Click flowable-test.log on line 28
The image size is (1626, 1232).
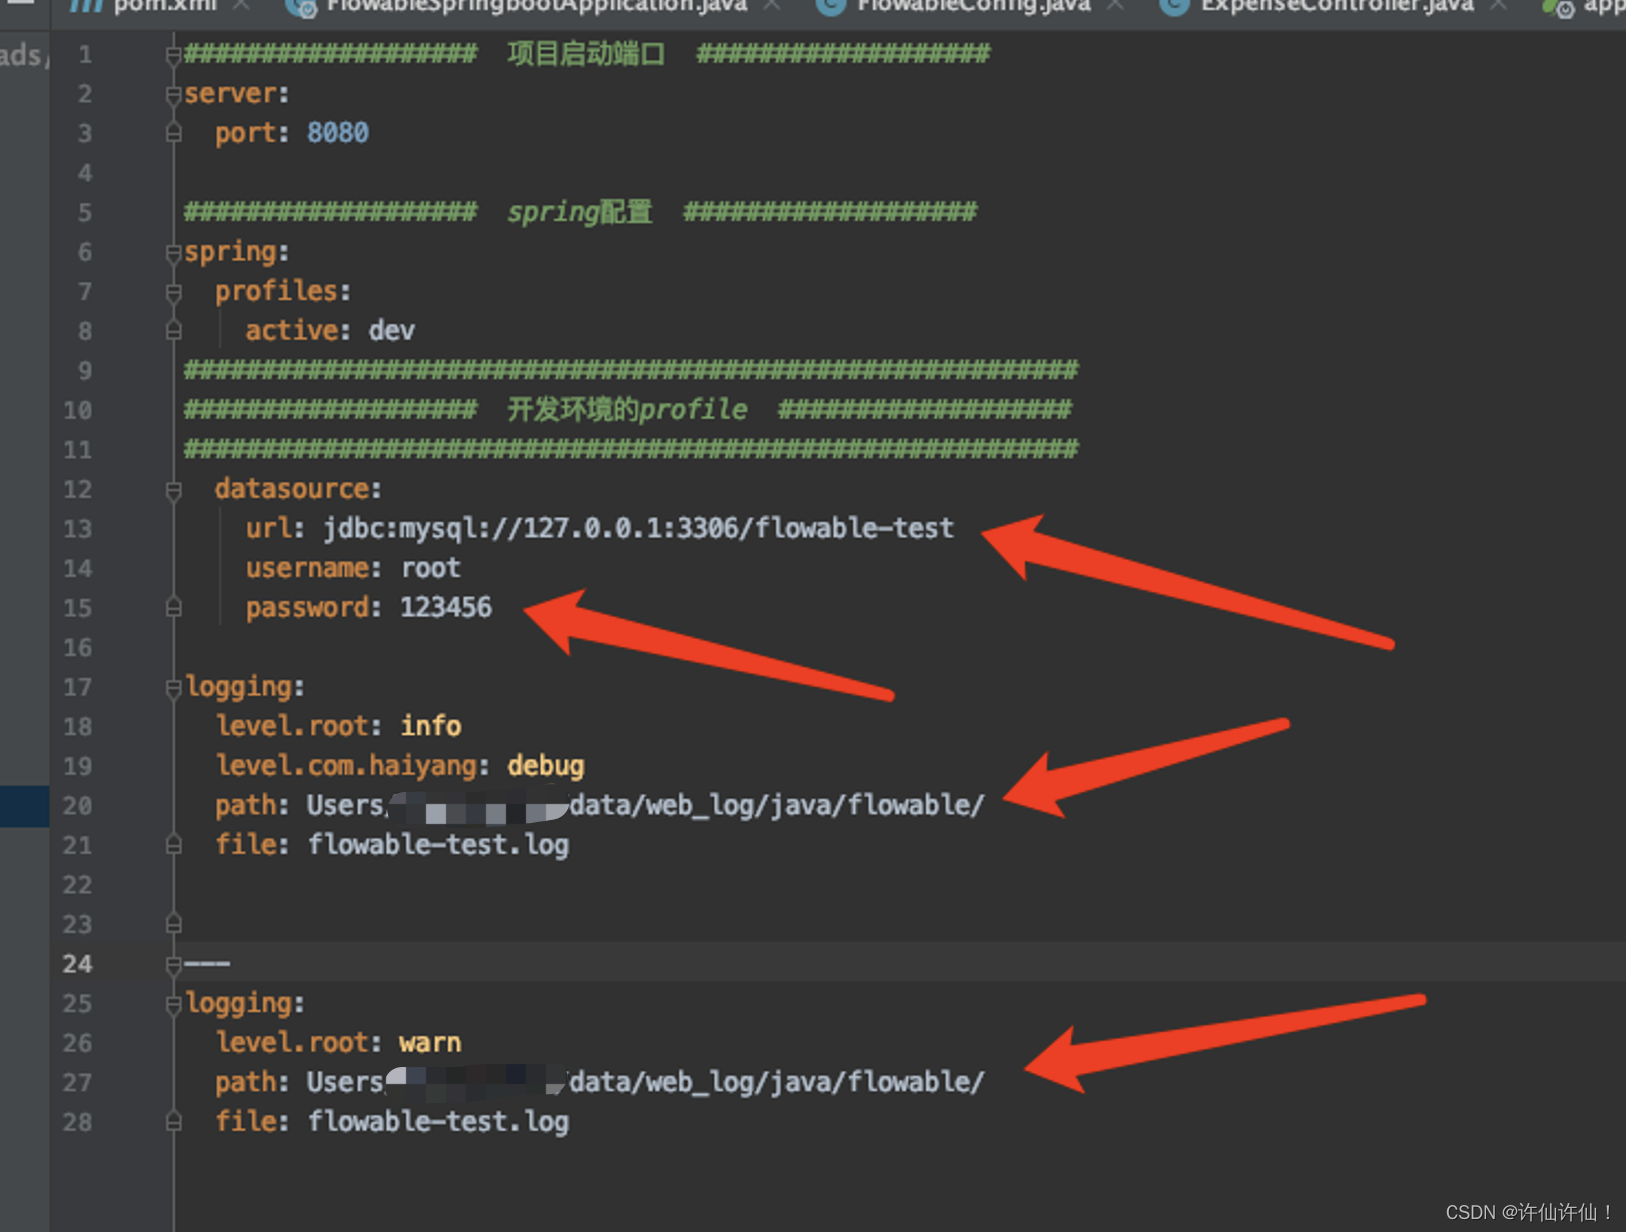(x=438, y=1123)
